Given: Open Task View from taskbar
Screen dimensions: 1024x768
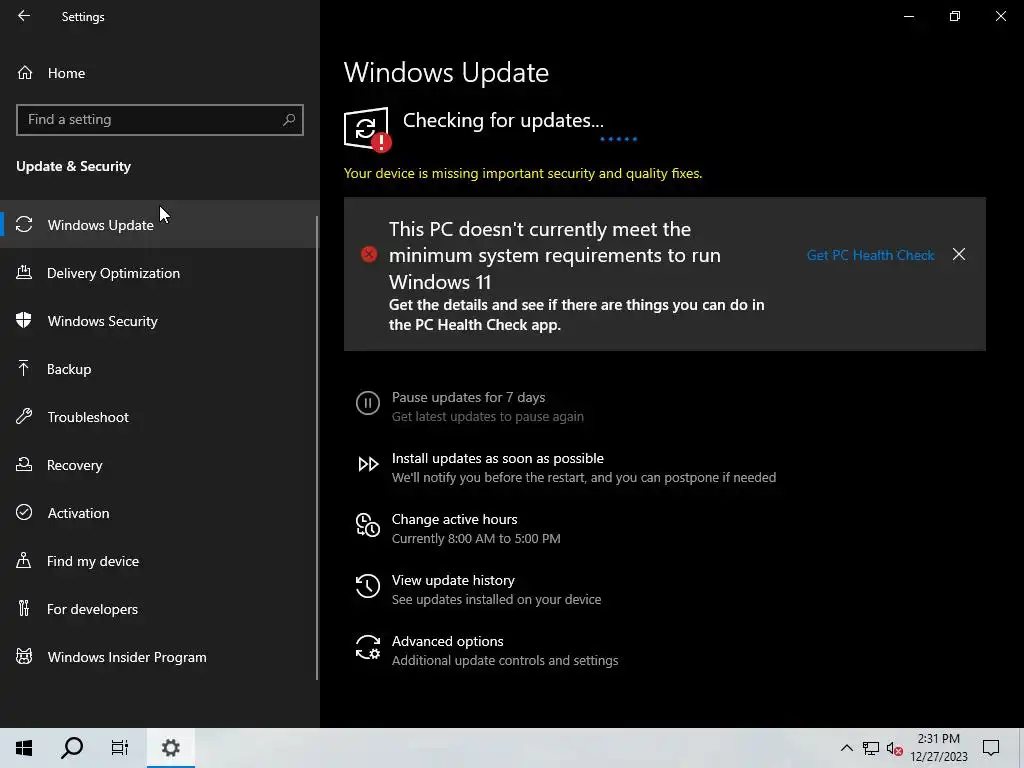Looking at the screenshot, I should point(120,748).
